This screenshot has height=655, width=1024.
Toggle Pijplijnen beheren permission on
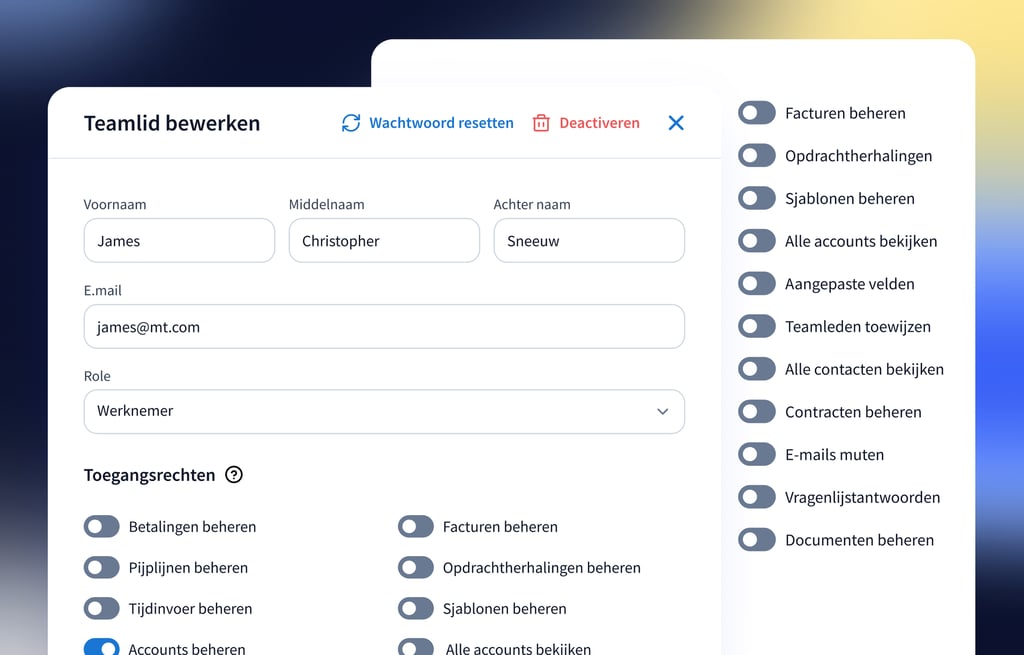[x=102, y=568]
